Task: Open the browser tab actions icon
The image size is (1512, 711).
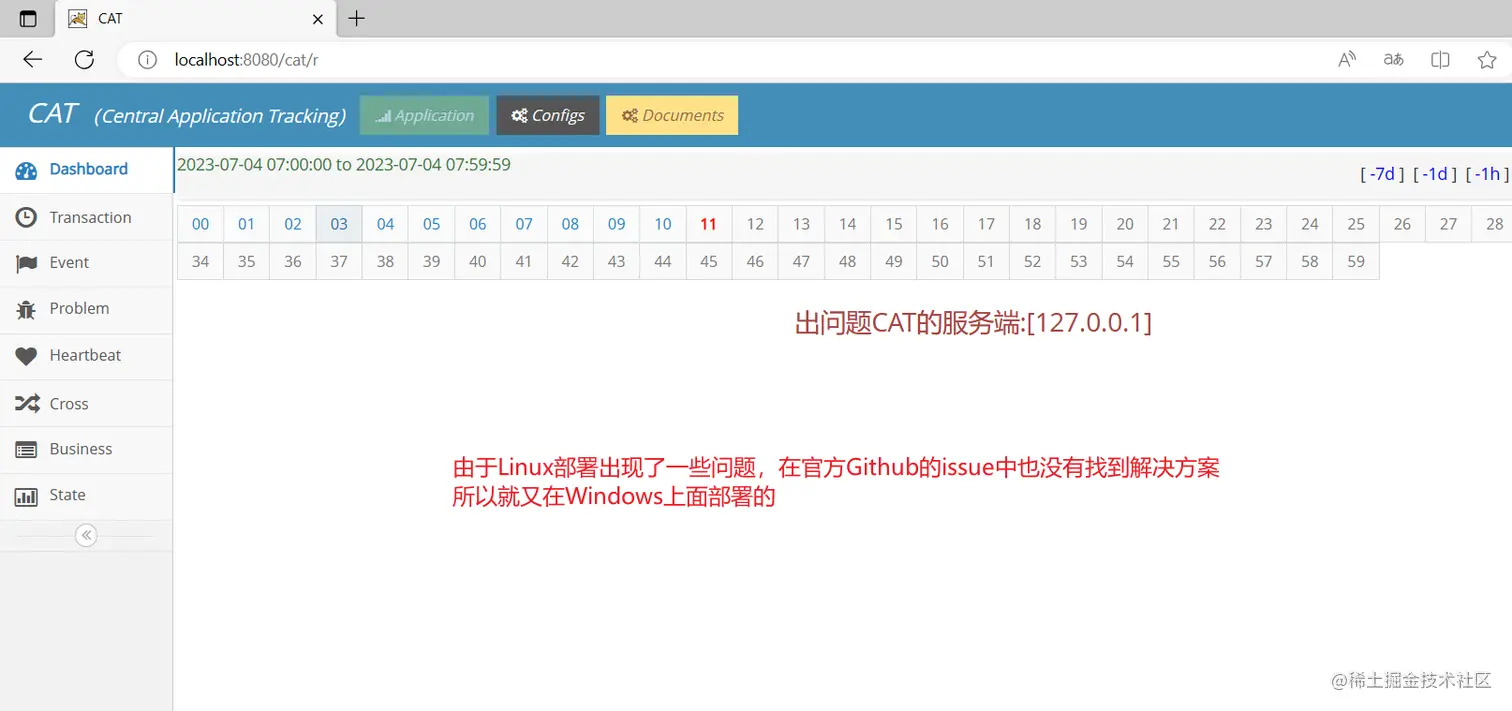Action: click(x=28, y=18)
